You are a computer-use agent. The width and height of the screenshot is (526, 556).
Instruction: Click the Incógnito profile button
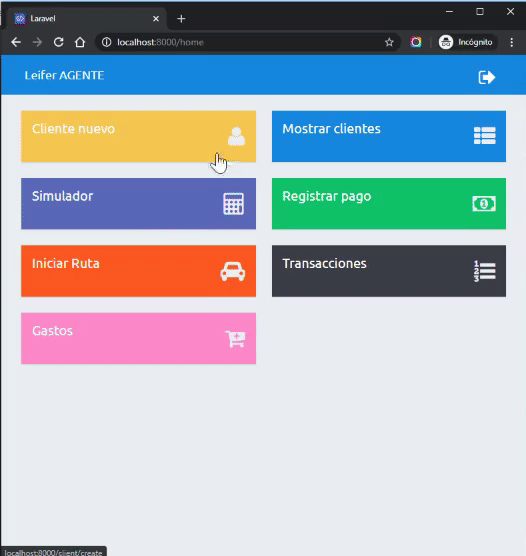[466, 42]
